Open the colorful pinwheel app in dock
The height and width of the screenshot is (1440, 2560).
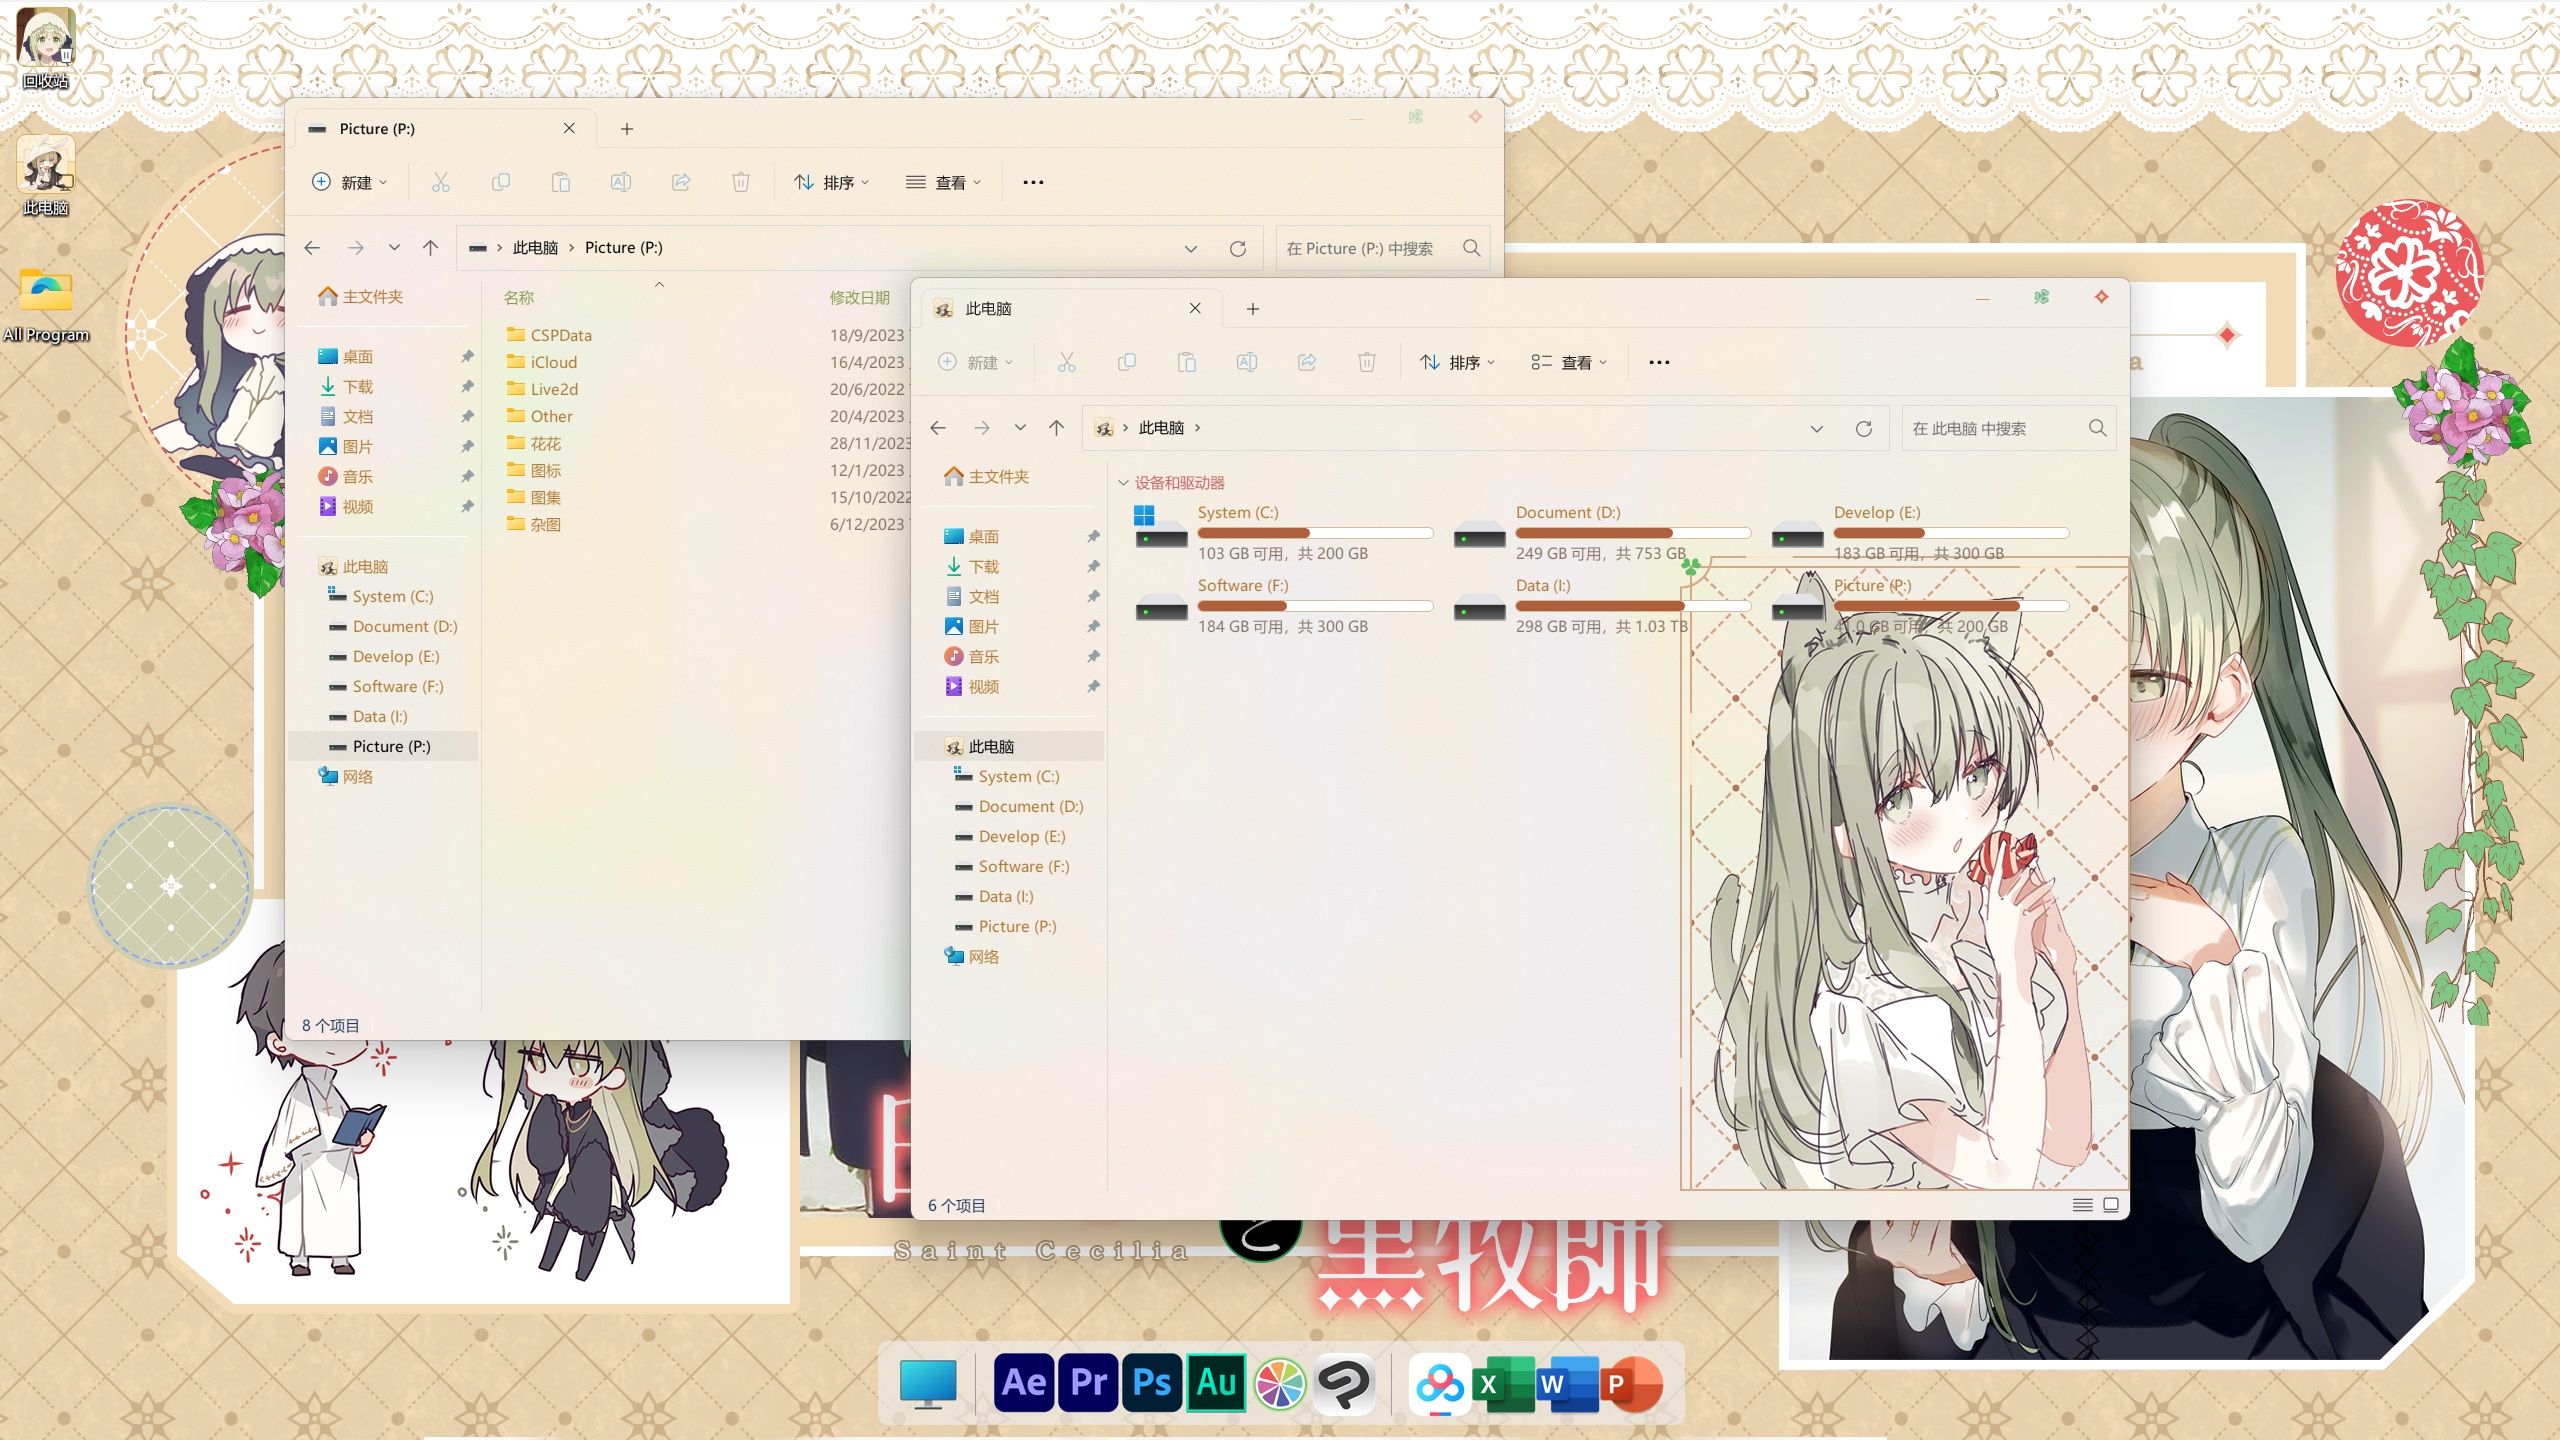[x=1280, y=1384]
